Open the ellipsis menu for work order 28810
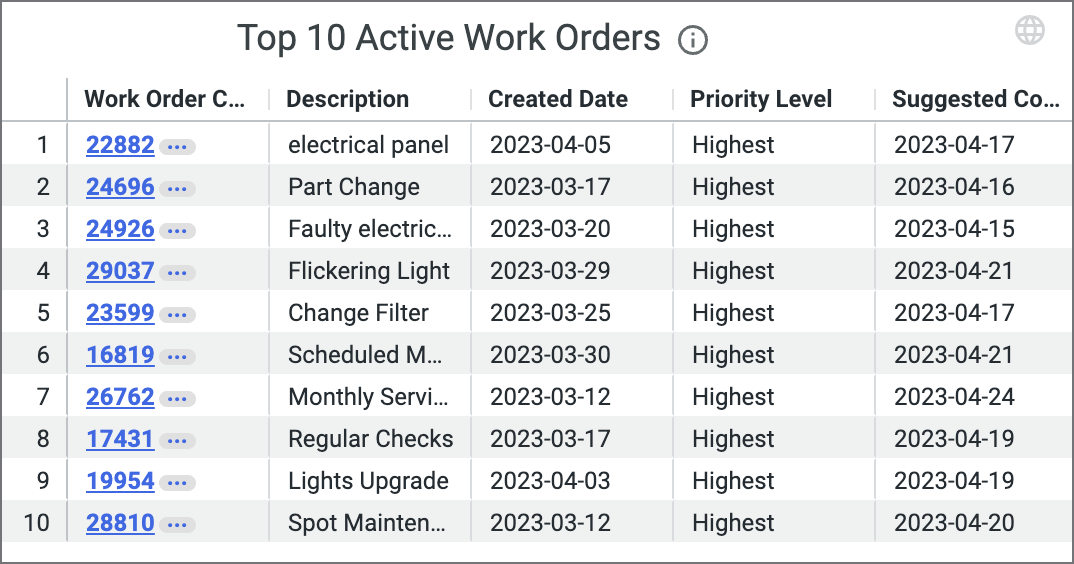This screenshot has height=564, width=1074. tap(177, 524)
